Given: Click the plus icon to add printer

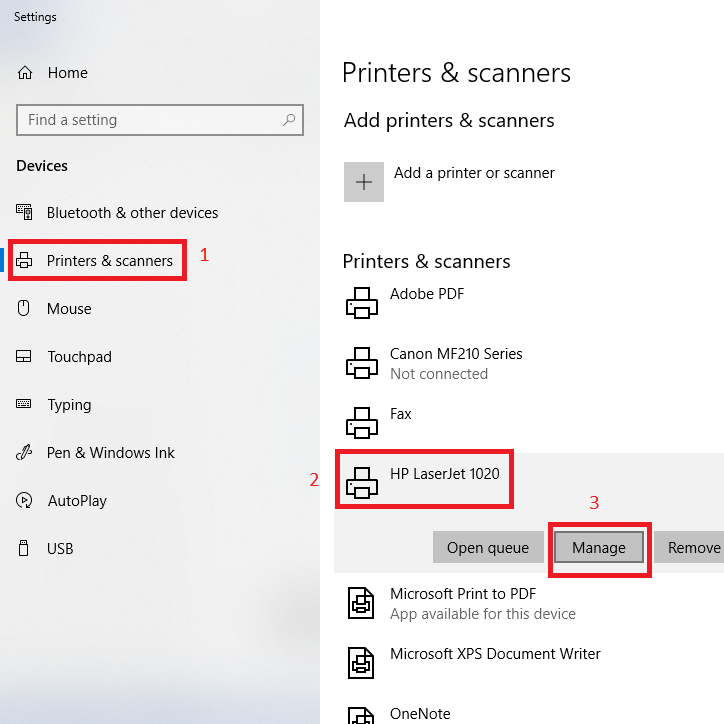Looking at the screenshot, I should 364,182.
